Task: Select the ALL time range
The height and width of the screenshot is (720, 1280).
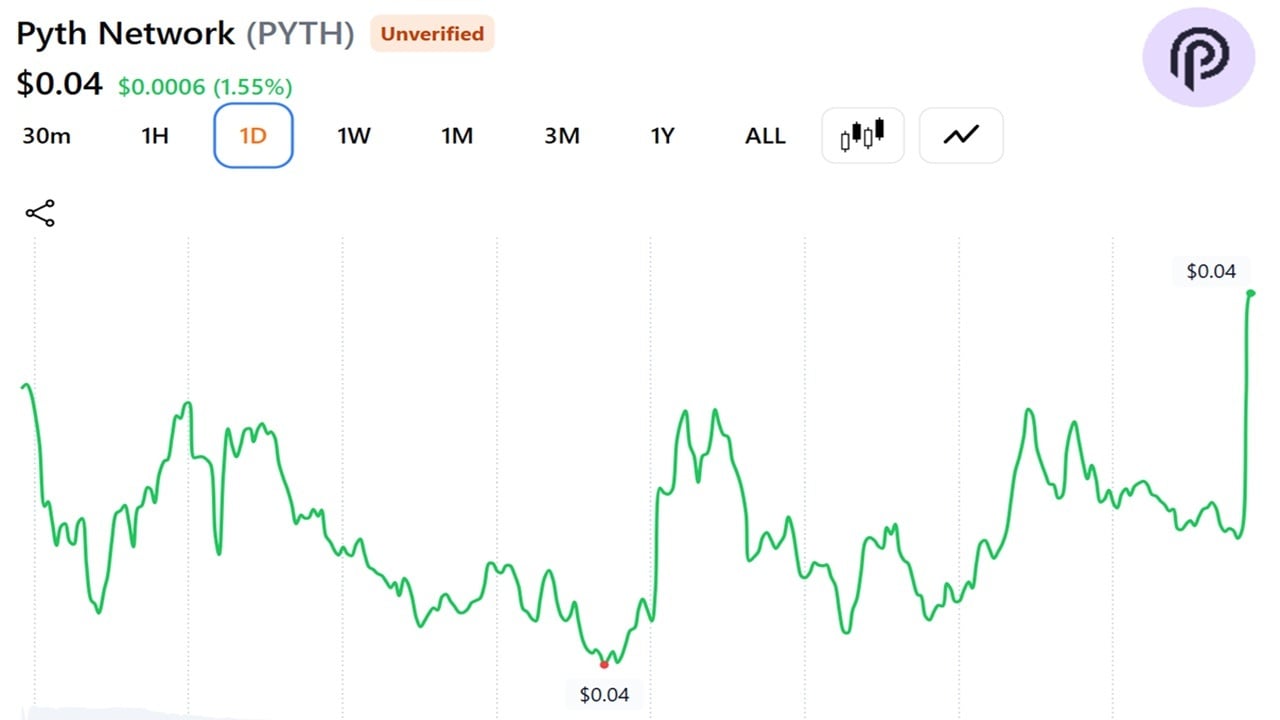Action: (765, 136)
